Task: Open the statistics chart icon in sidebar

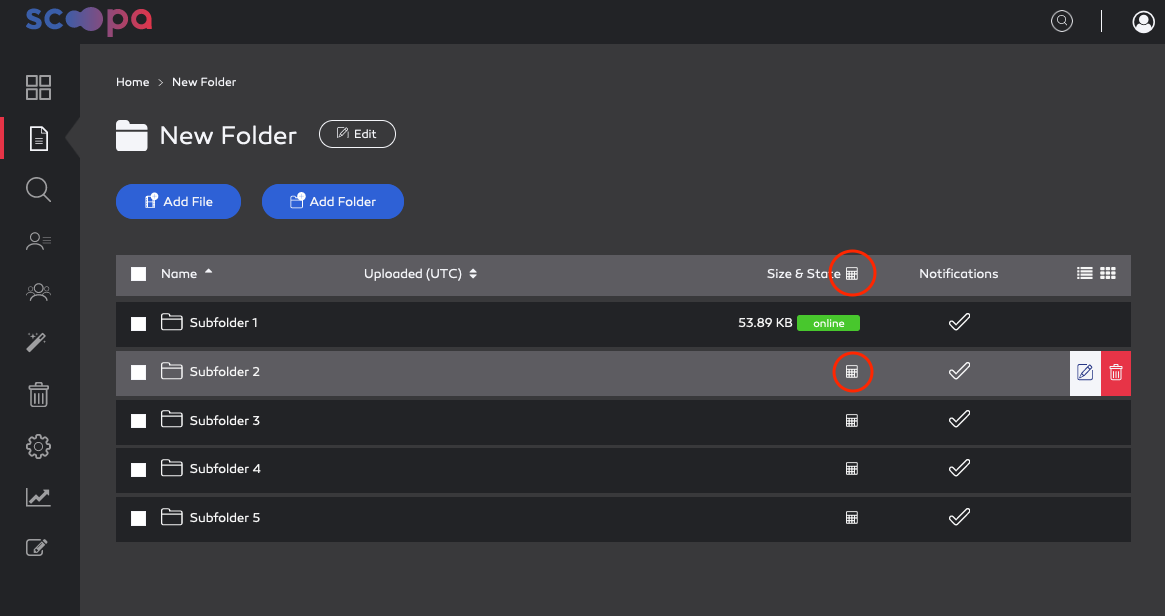Action: pyautogui.click(x=38, y=497)
